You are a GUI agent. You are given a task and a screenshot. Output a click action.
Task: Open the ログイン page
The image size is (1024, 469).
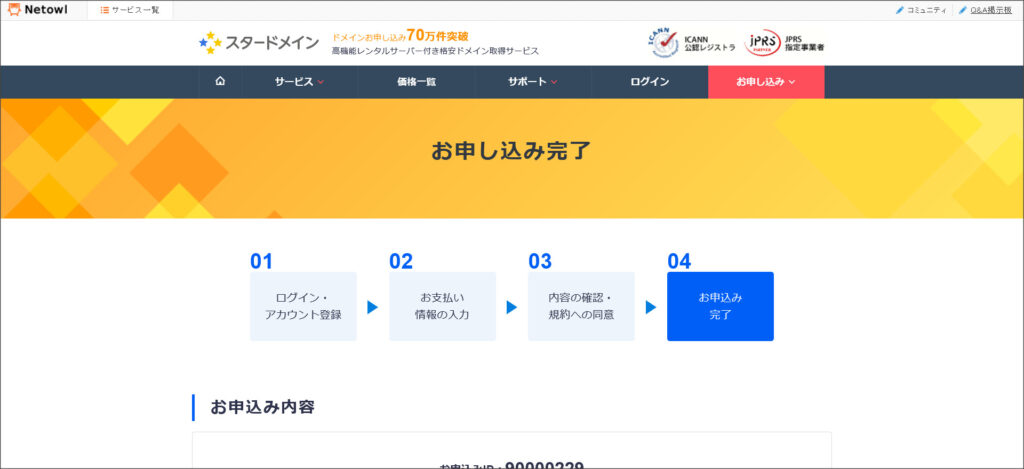pyautogui.click(x=650, y=82)
